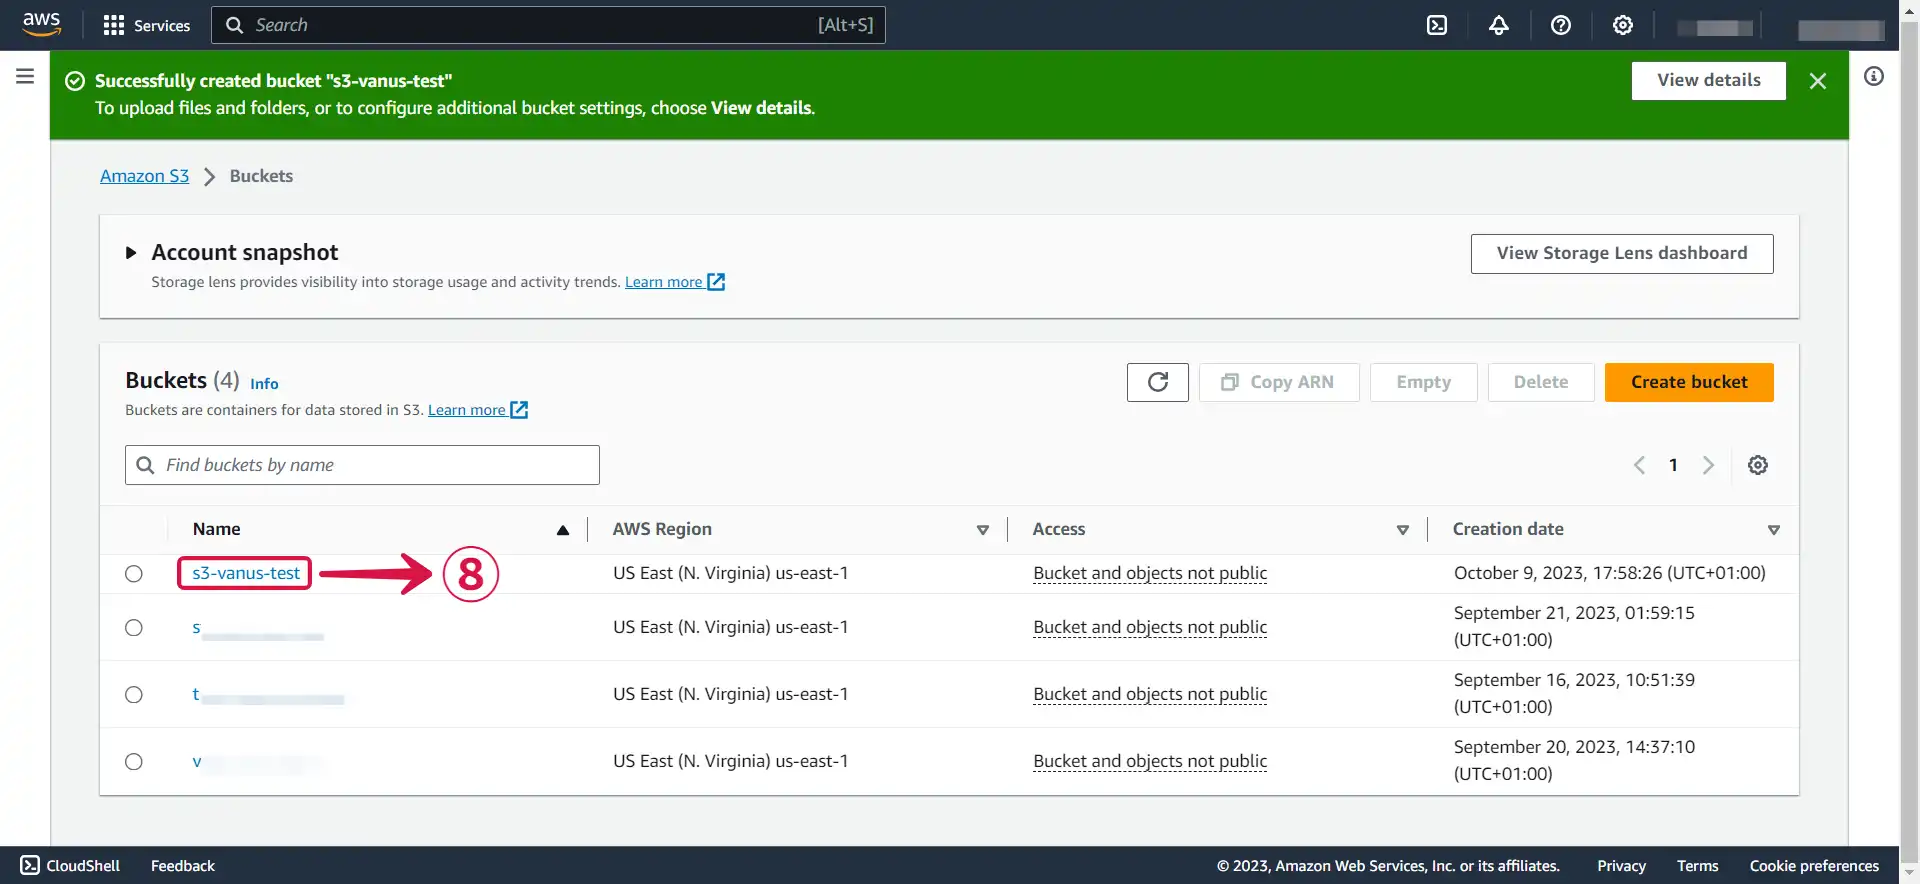
Task: Open CloudShell from the footer
Action: click(70, 865)
